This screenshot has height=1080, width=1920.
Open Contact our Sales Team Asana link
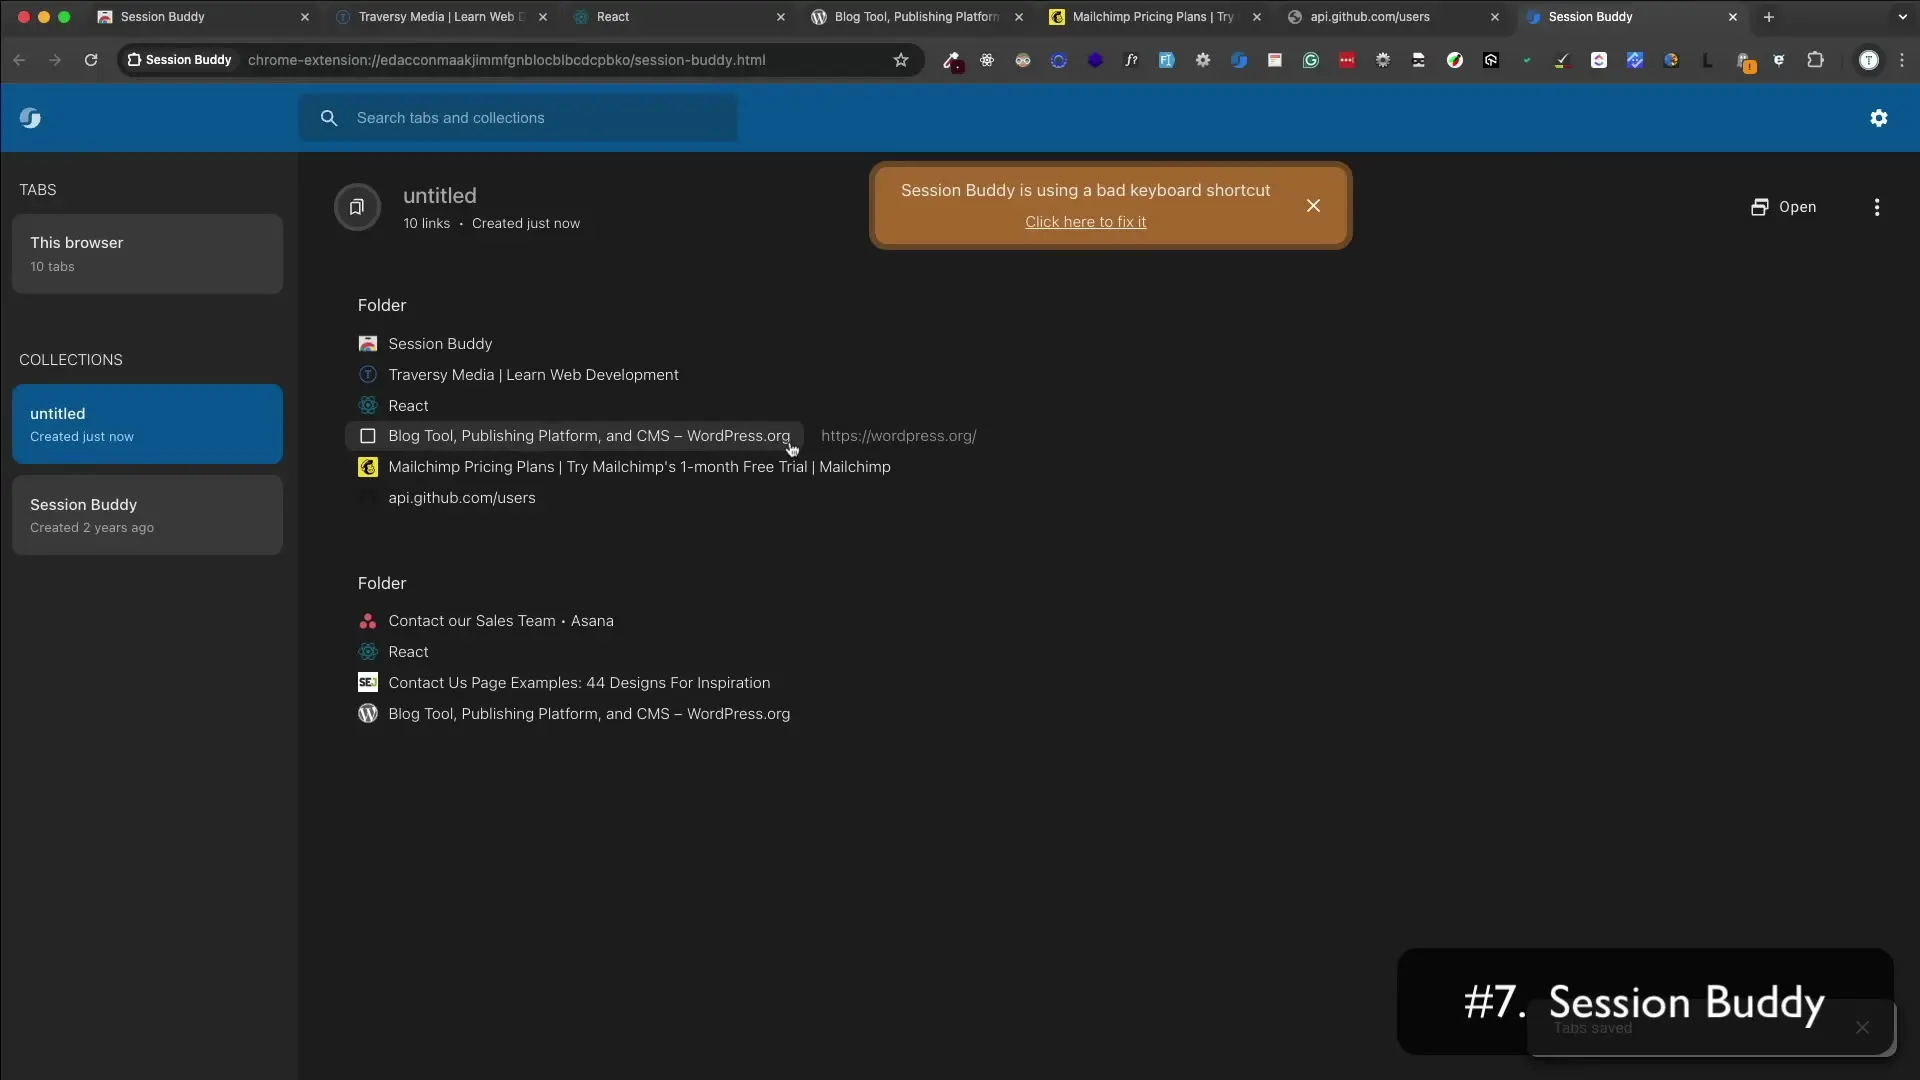(x=500, y=621)
